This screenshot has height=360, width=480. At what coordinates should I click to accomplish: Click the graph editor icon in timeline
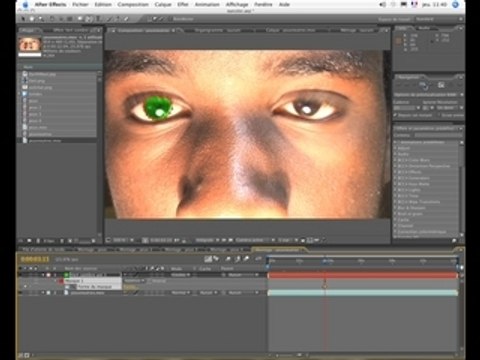tap(208, 259)
